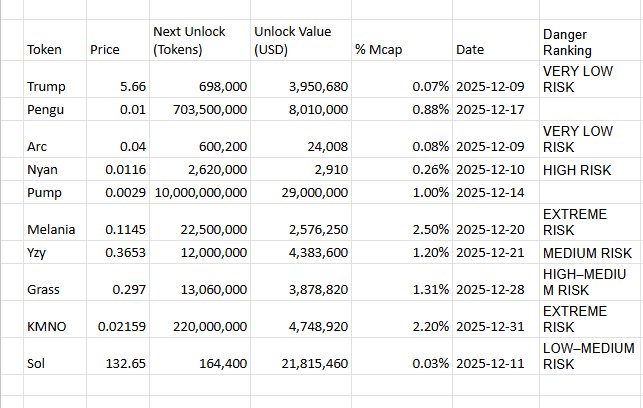The height and width of the screenshot is (408, 643).
Task: Select the Trump token cell
Action: [47, 87]
